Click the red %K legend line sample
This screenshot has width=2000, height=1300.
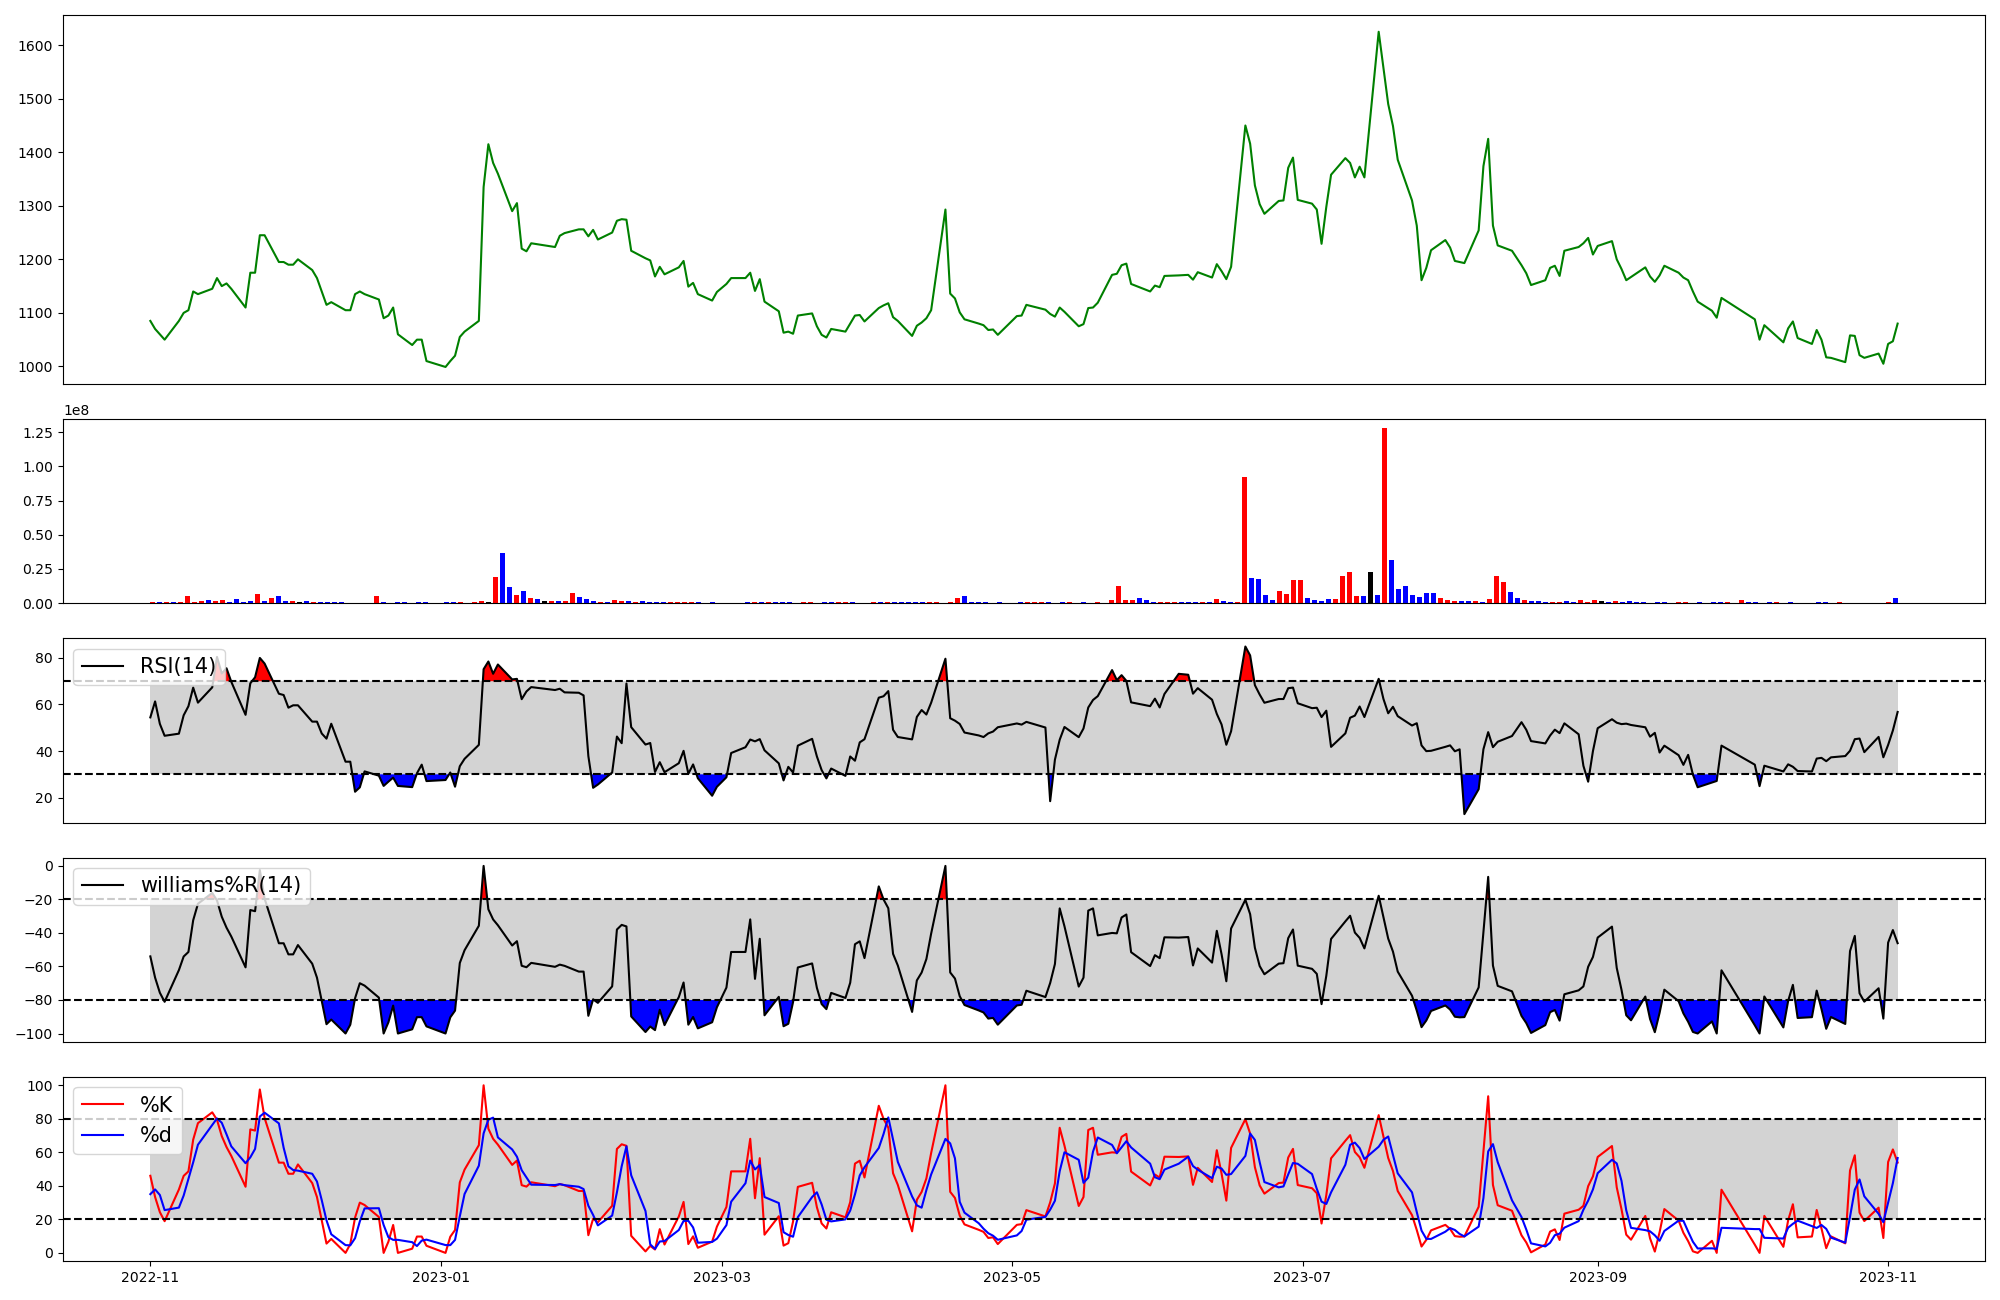coord(102,1105)
